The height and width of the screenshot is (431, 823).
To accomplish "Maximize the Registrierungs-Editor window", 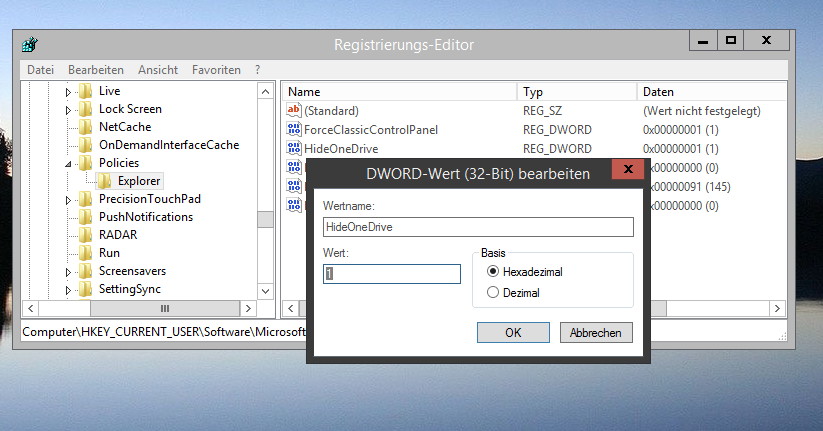I will 731,40.
